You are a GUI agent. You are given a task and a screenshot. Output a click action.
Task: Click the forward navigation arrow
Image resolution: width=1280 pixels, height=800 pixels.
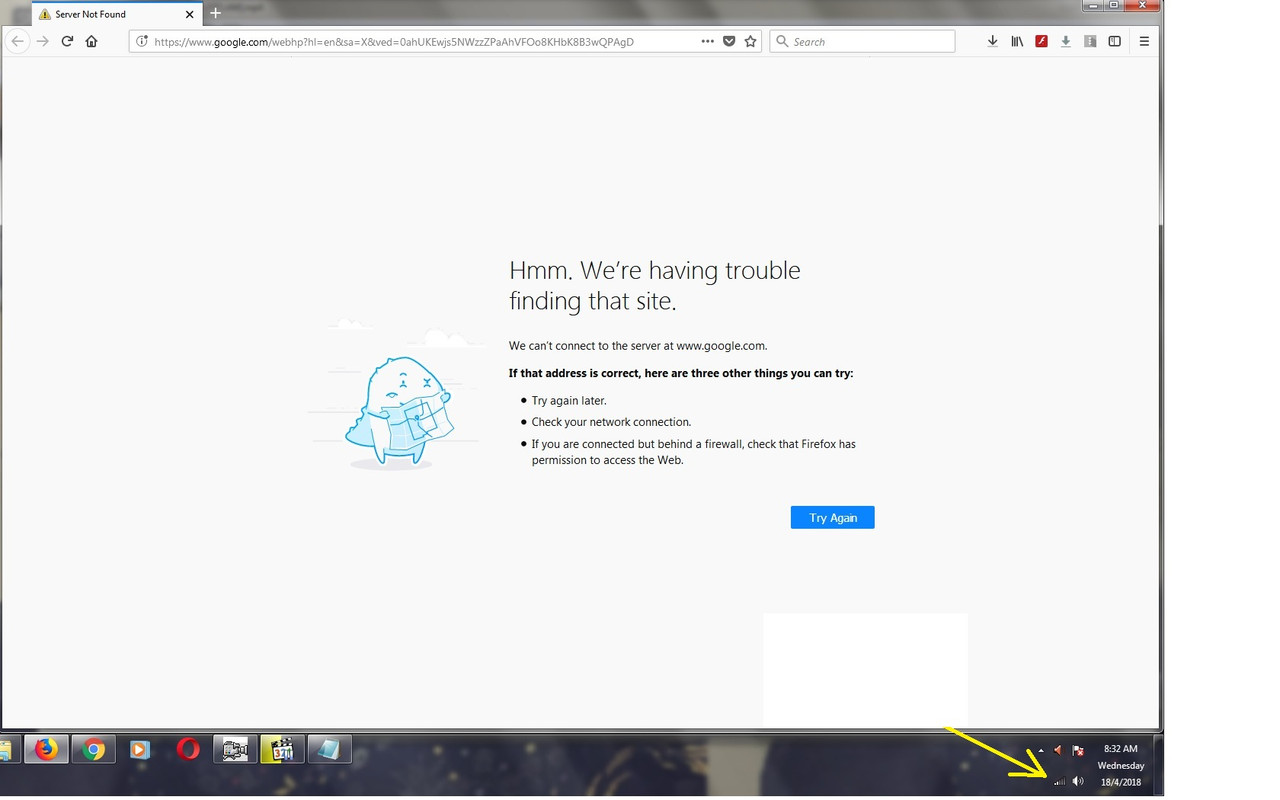[x=42, y=41]
